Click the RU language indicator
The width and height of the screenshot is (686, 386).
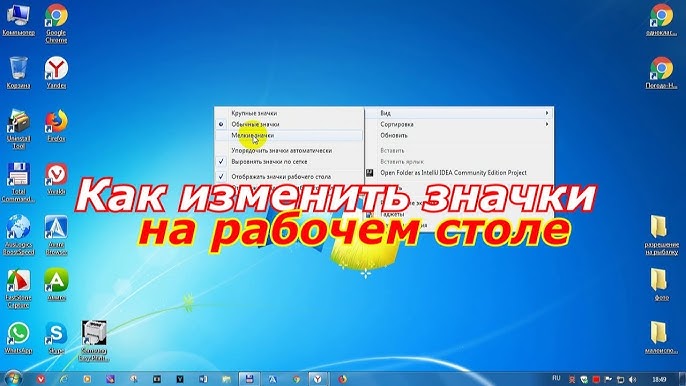[x=556, y=378]
